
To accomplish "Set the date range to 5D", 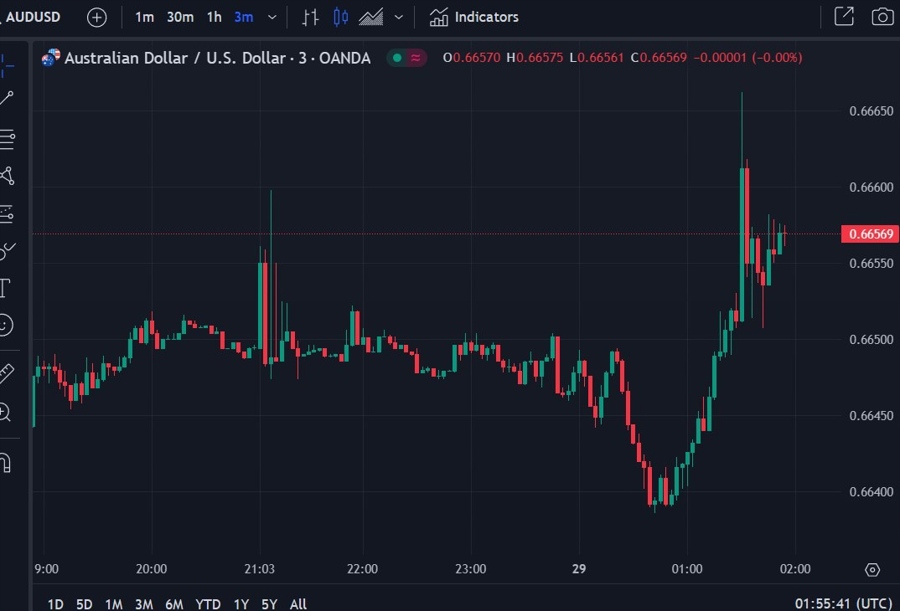I will pyautogui.click(x=84, y=604).
